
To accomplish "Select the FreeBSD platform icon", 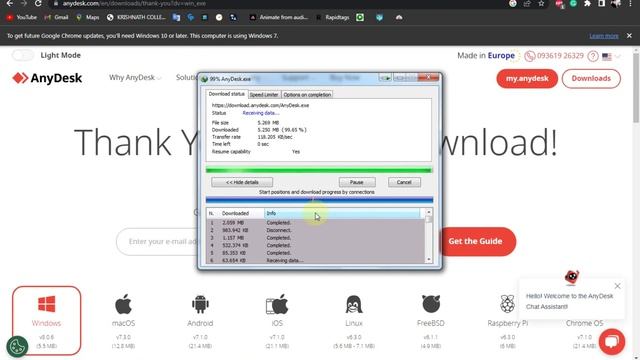I will pyautogui.click(x=431, y=304).
